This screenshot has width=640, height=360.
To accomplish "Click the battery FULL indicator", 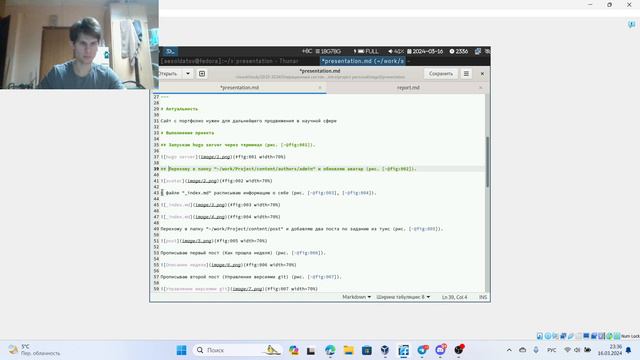I will coord(366,51).
